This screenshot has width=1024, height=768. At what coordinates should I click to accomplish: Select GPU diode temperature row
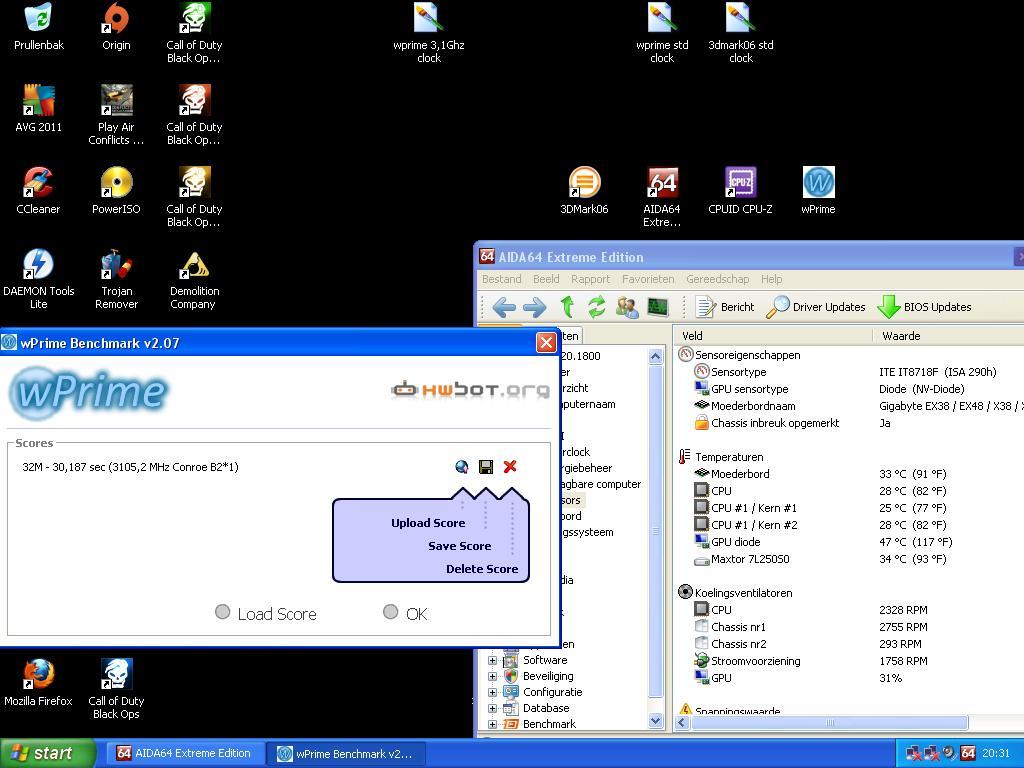[849, 542]
